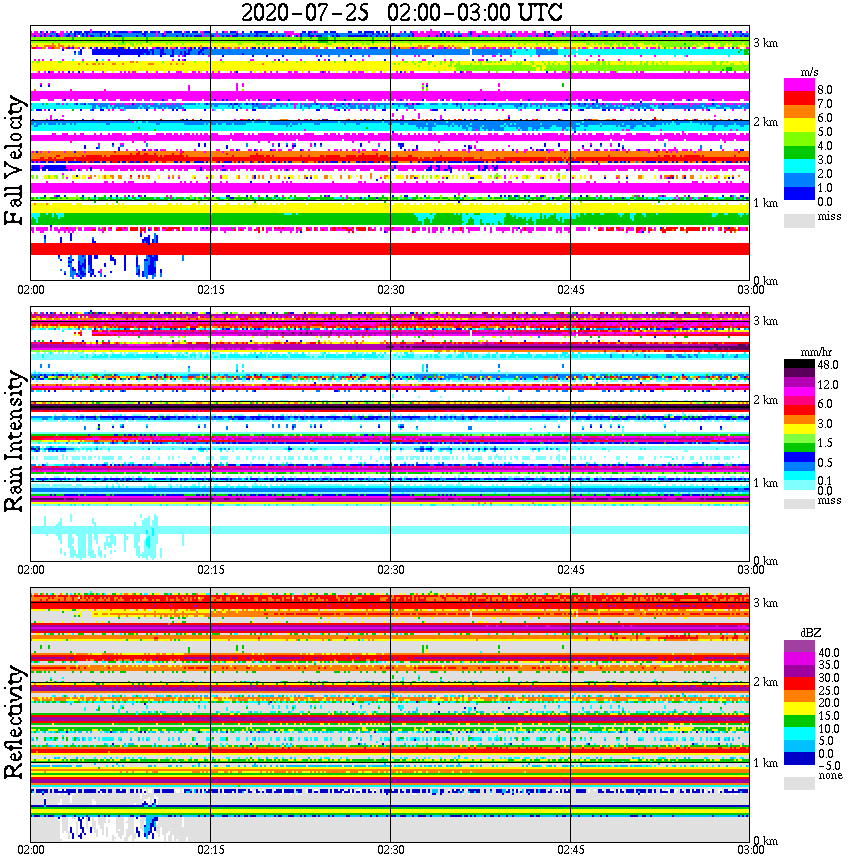Click the "dBZ" legend unit heading

[810, 633]
